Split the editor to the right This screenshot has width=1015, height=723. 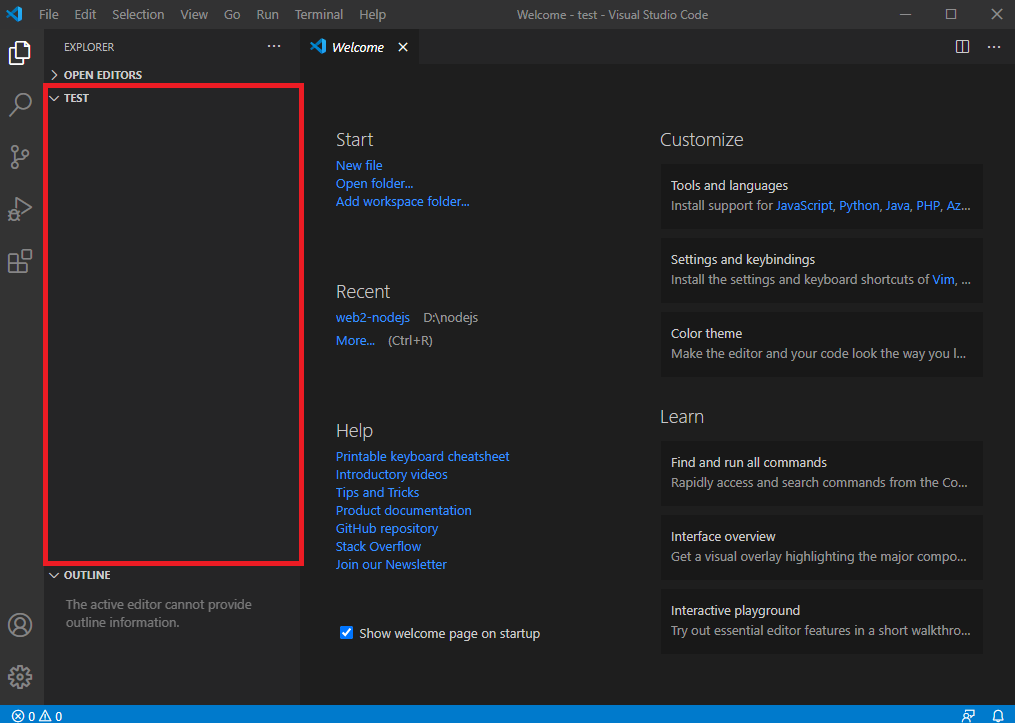pos(963,47)
